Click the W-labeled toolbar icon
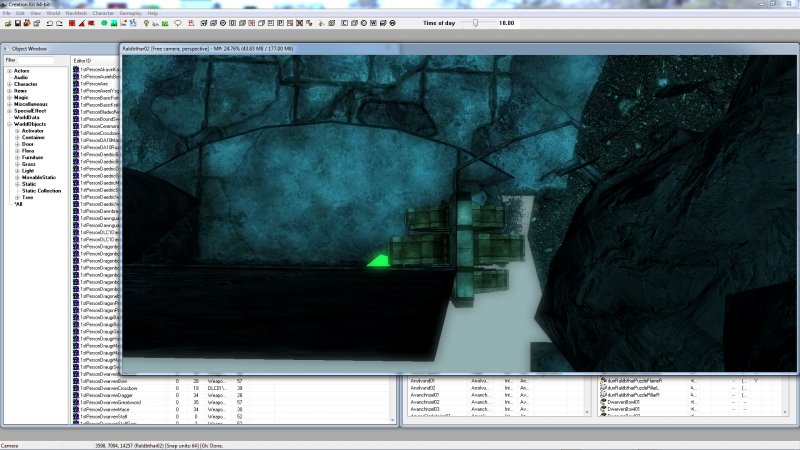Screen dimensions: 800x450 click(373, 23)
